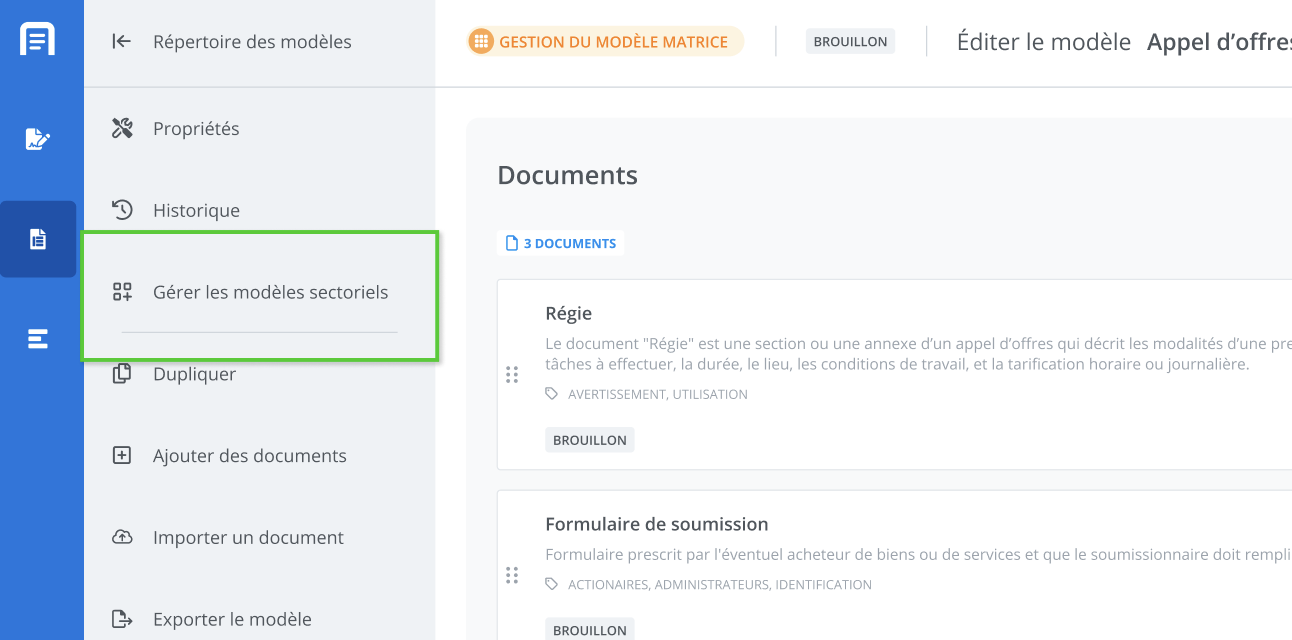The height and width of the screenshot is (640, 1292).
Task: Grab the drag handle of the Régie card
Action: coord(512,375)
